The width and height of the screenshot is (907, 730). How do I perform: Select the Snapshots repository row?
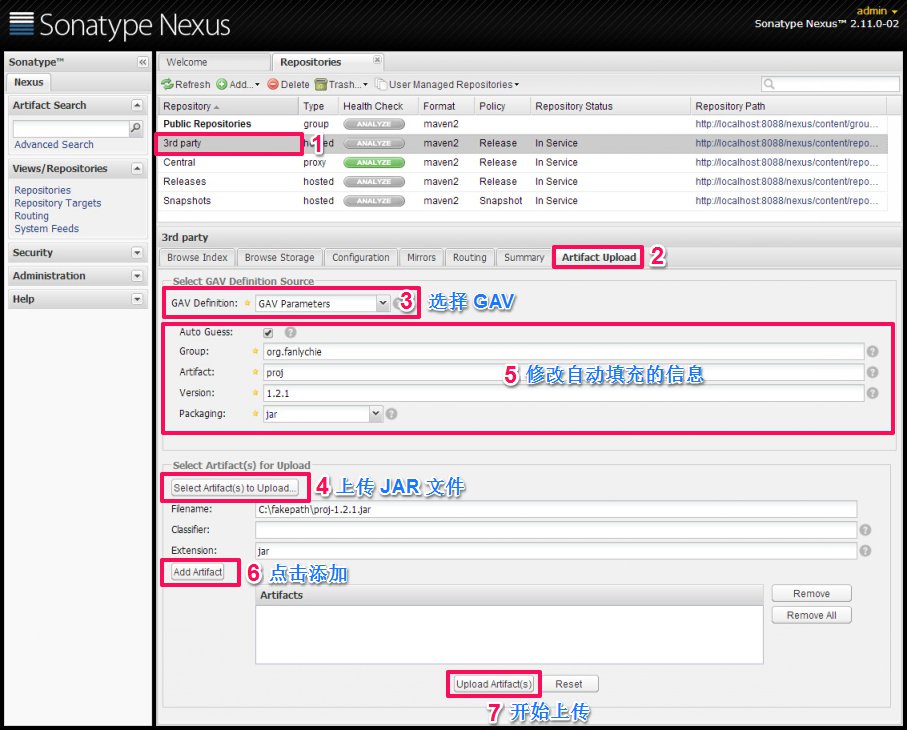(522, 201)
